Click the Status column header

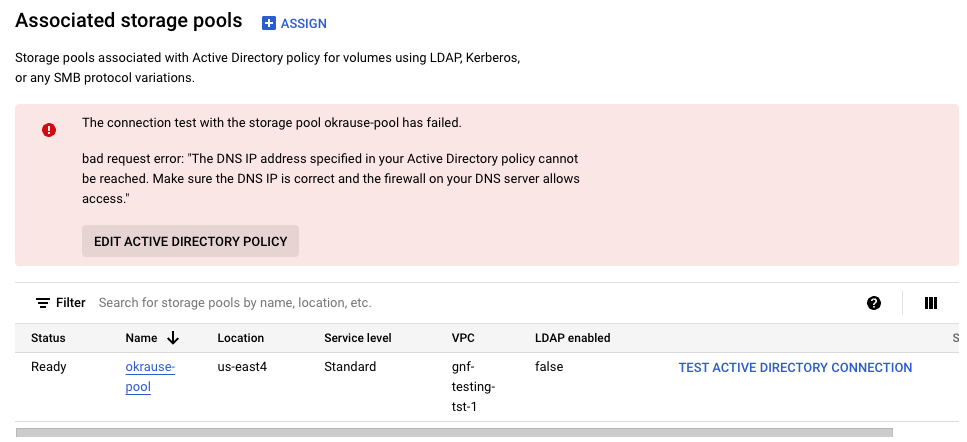coord(48,338)
